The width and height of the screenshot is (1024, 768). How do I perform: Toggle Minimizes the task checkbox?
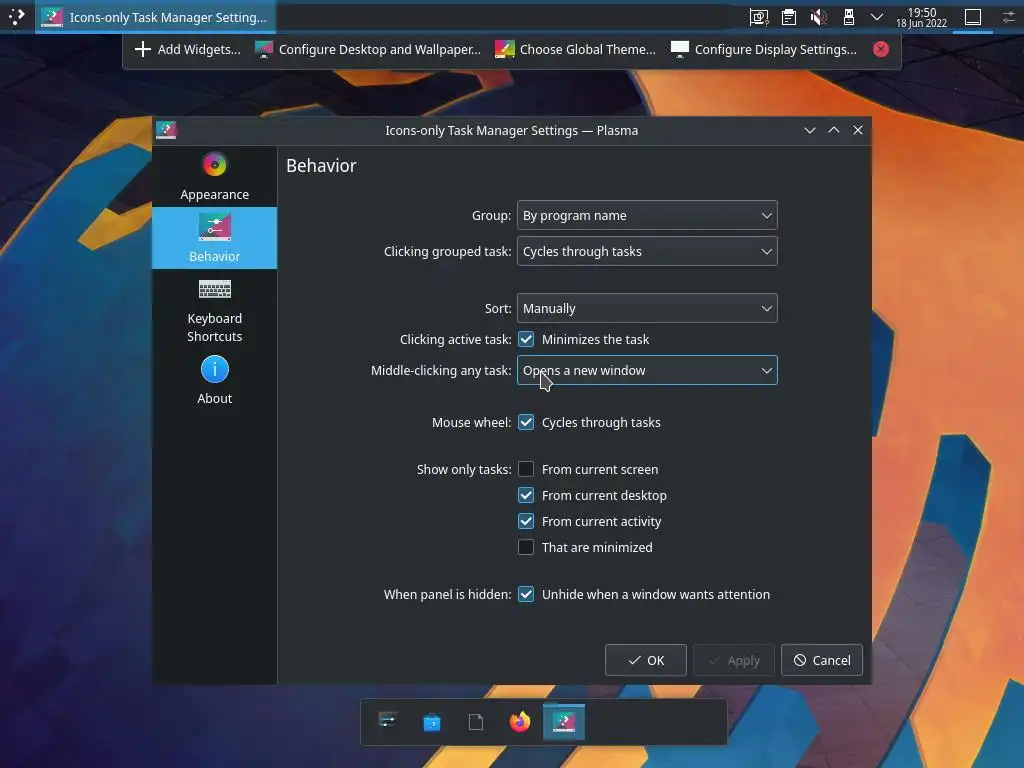526,339
